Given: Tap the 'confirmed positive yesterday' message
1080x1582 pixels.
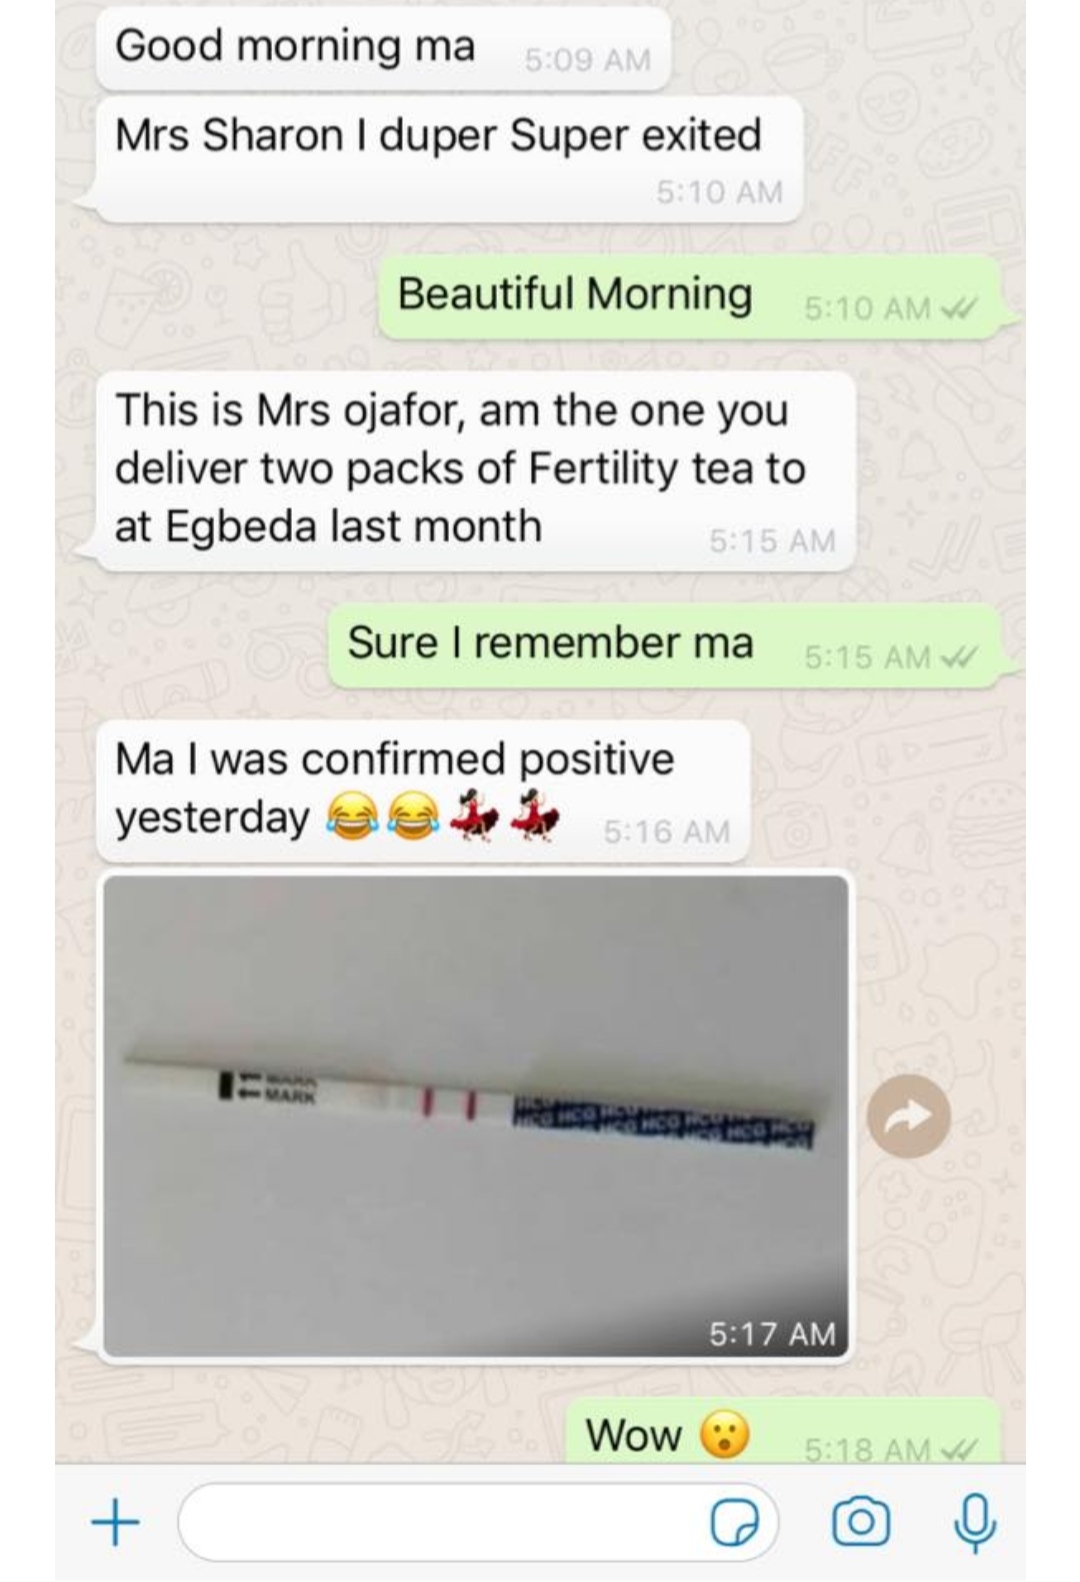Looking at the screenshot, I should click(422, 790).
